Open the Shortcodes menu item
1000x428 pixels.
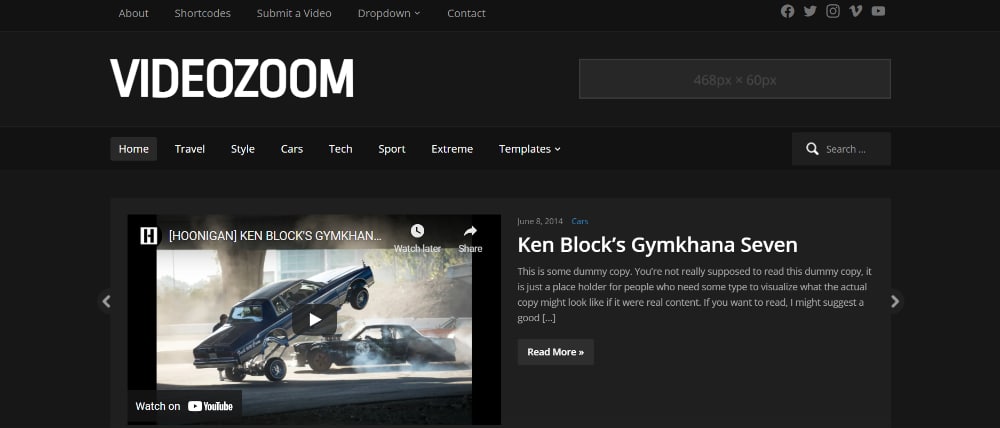tap(203, 13)
